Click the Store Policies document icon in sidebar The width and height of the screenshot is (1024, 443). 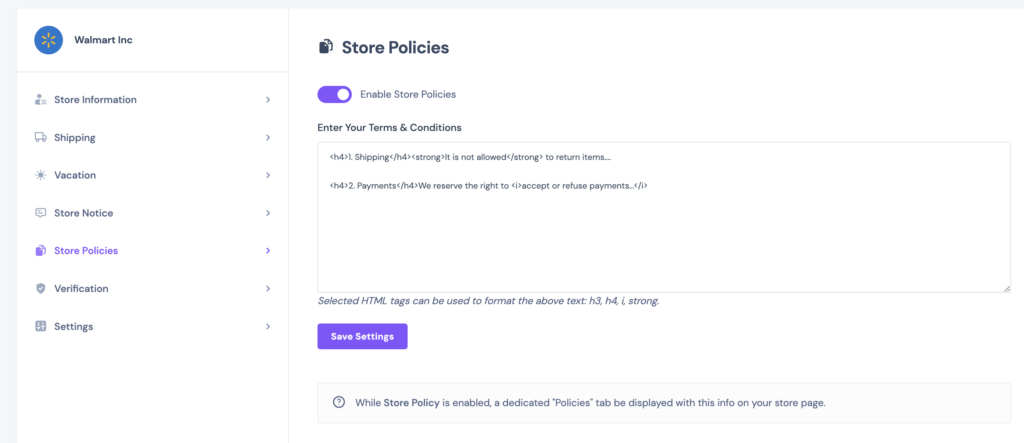click(x=40, y=251)
